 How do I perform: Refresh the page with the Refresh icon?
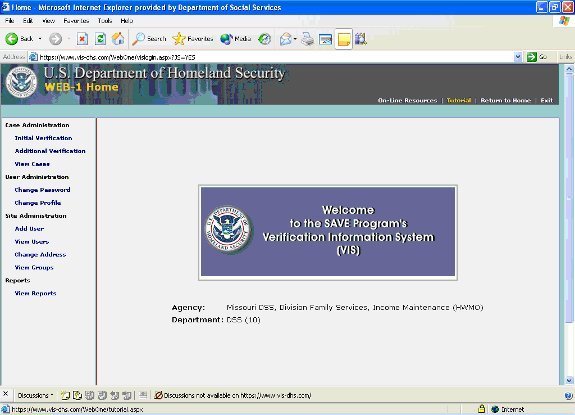point(100,39)
